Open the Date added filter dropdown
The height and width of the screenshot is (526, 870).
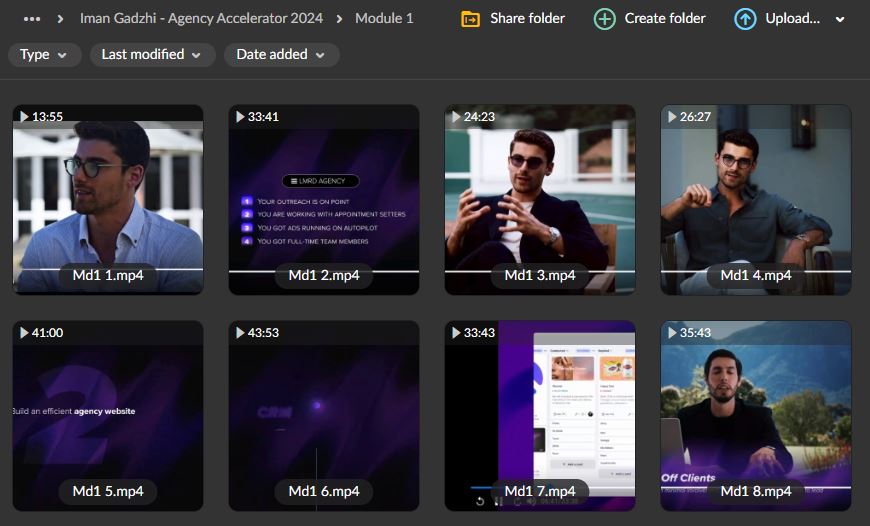point(281,55)
